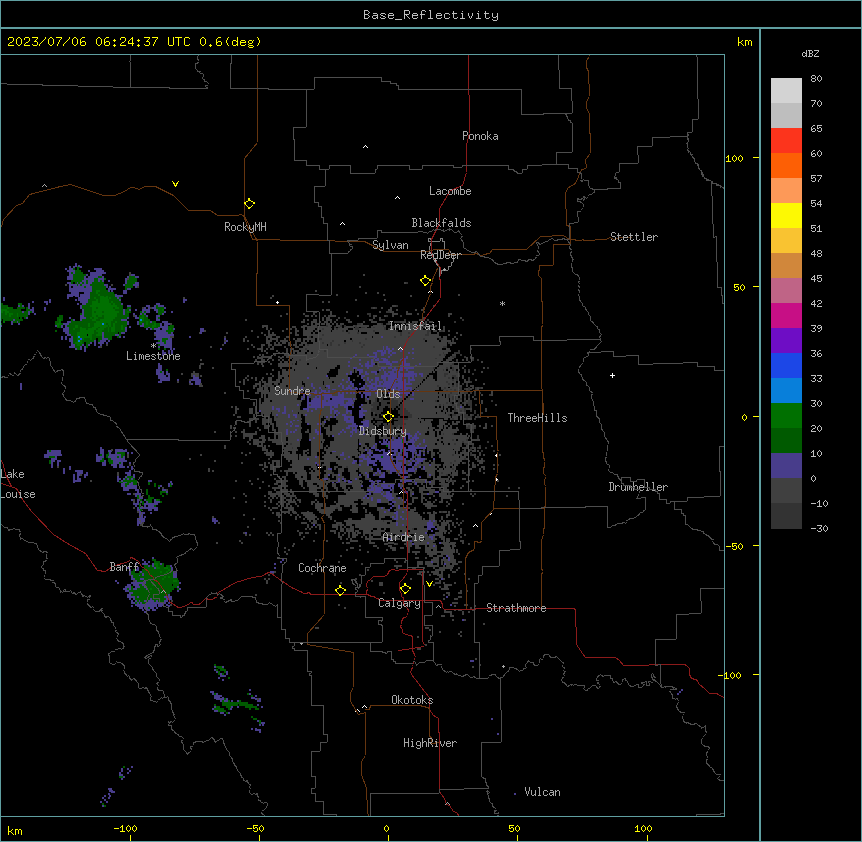The width and height of the screenshot is (862, 842).
Task: Select the magenta swatch between 42 and 39 dBZ
Action: pos(786,315)
